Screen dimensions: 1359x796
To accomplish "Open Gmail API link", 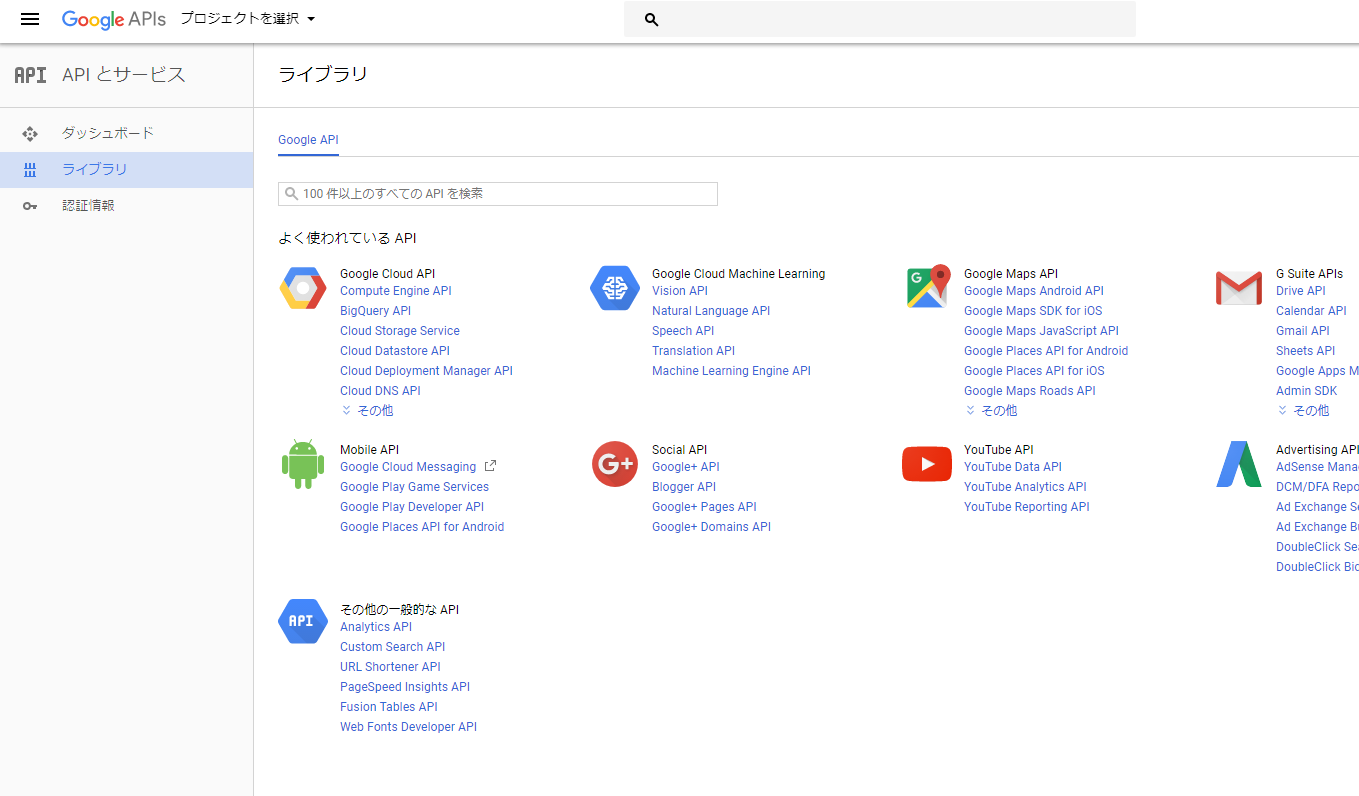I will coord(1303,331).
